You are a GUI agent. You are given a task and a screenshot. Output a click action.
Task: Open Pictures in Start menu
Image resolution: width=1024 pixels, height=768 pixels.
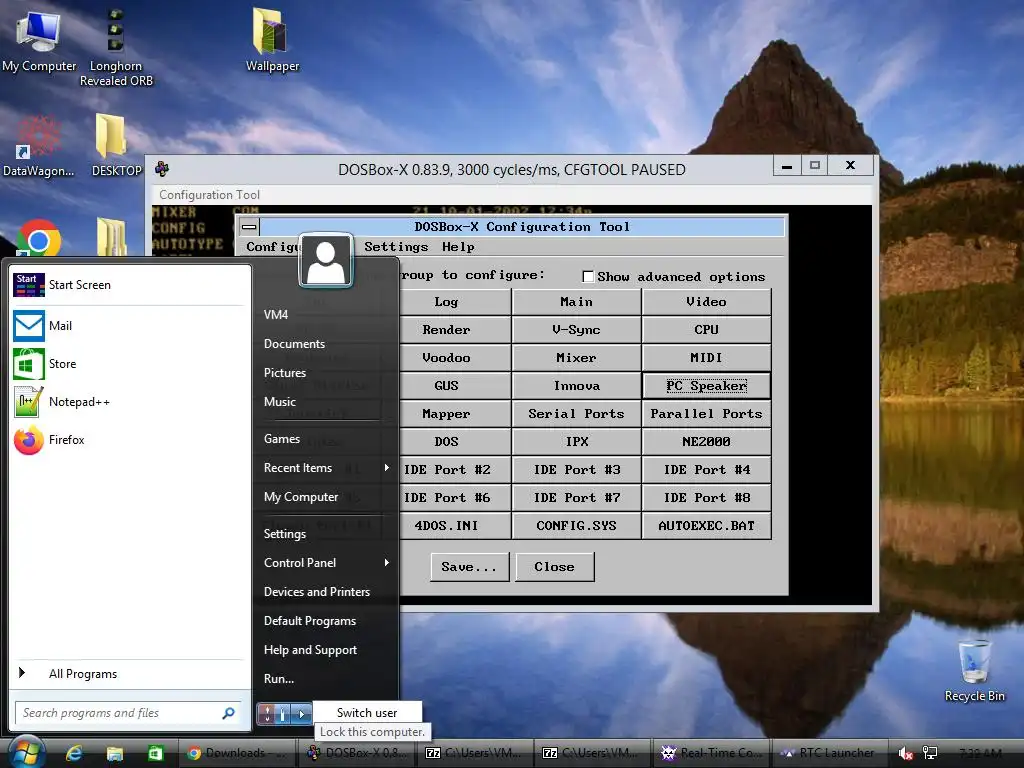coord(285,373)
